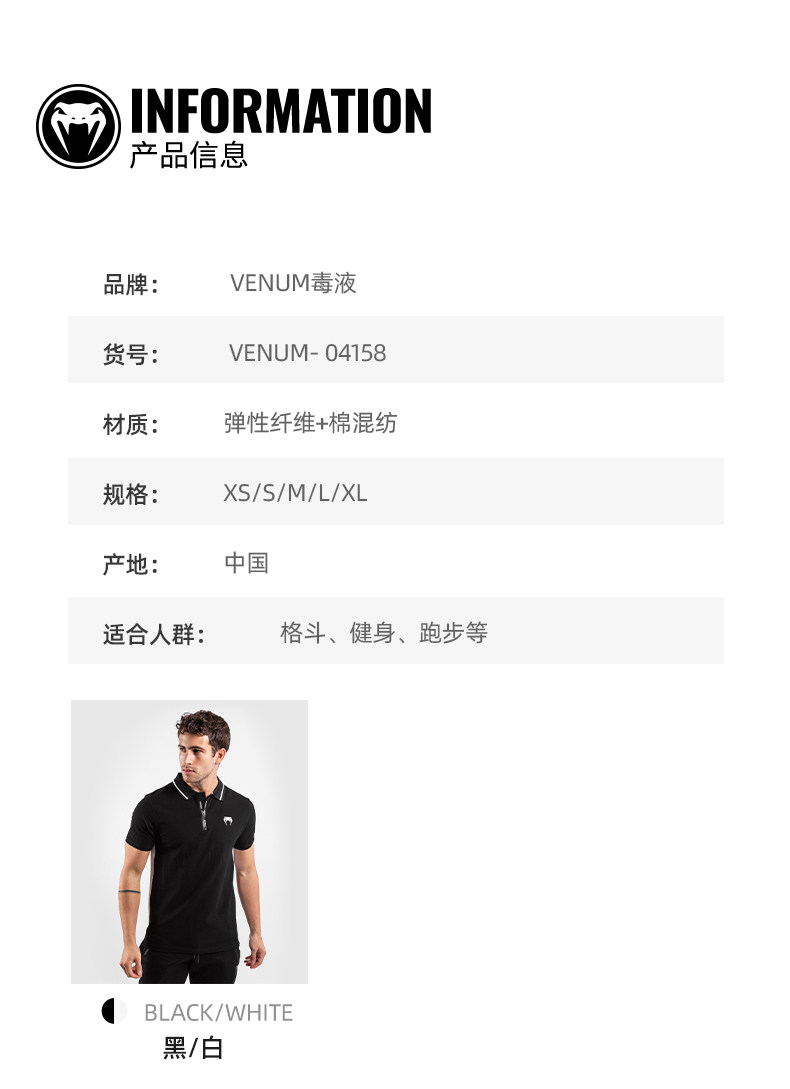Click the 货号 row label
790x1089 pixels.
(x=131, y=354)
